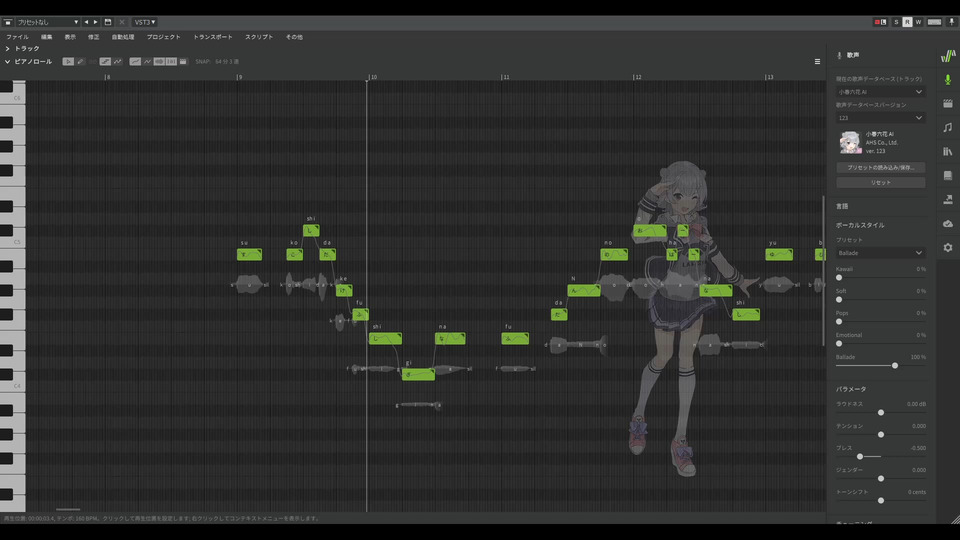This screenshot has width=960, height=540.
Task: Click the Synthesizer V logo icon in the sidebar
Action: [x=948, y=56]
